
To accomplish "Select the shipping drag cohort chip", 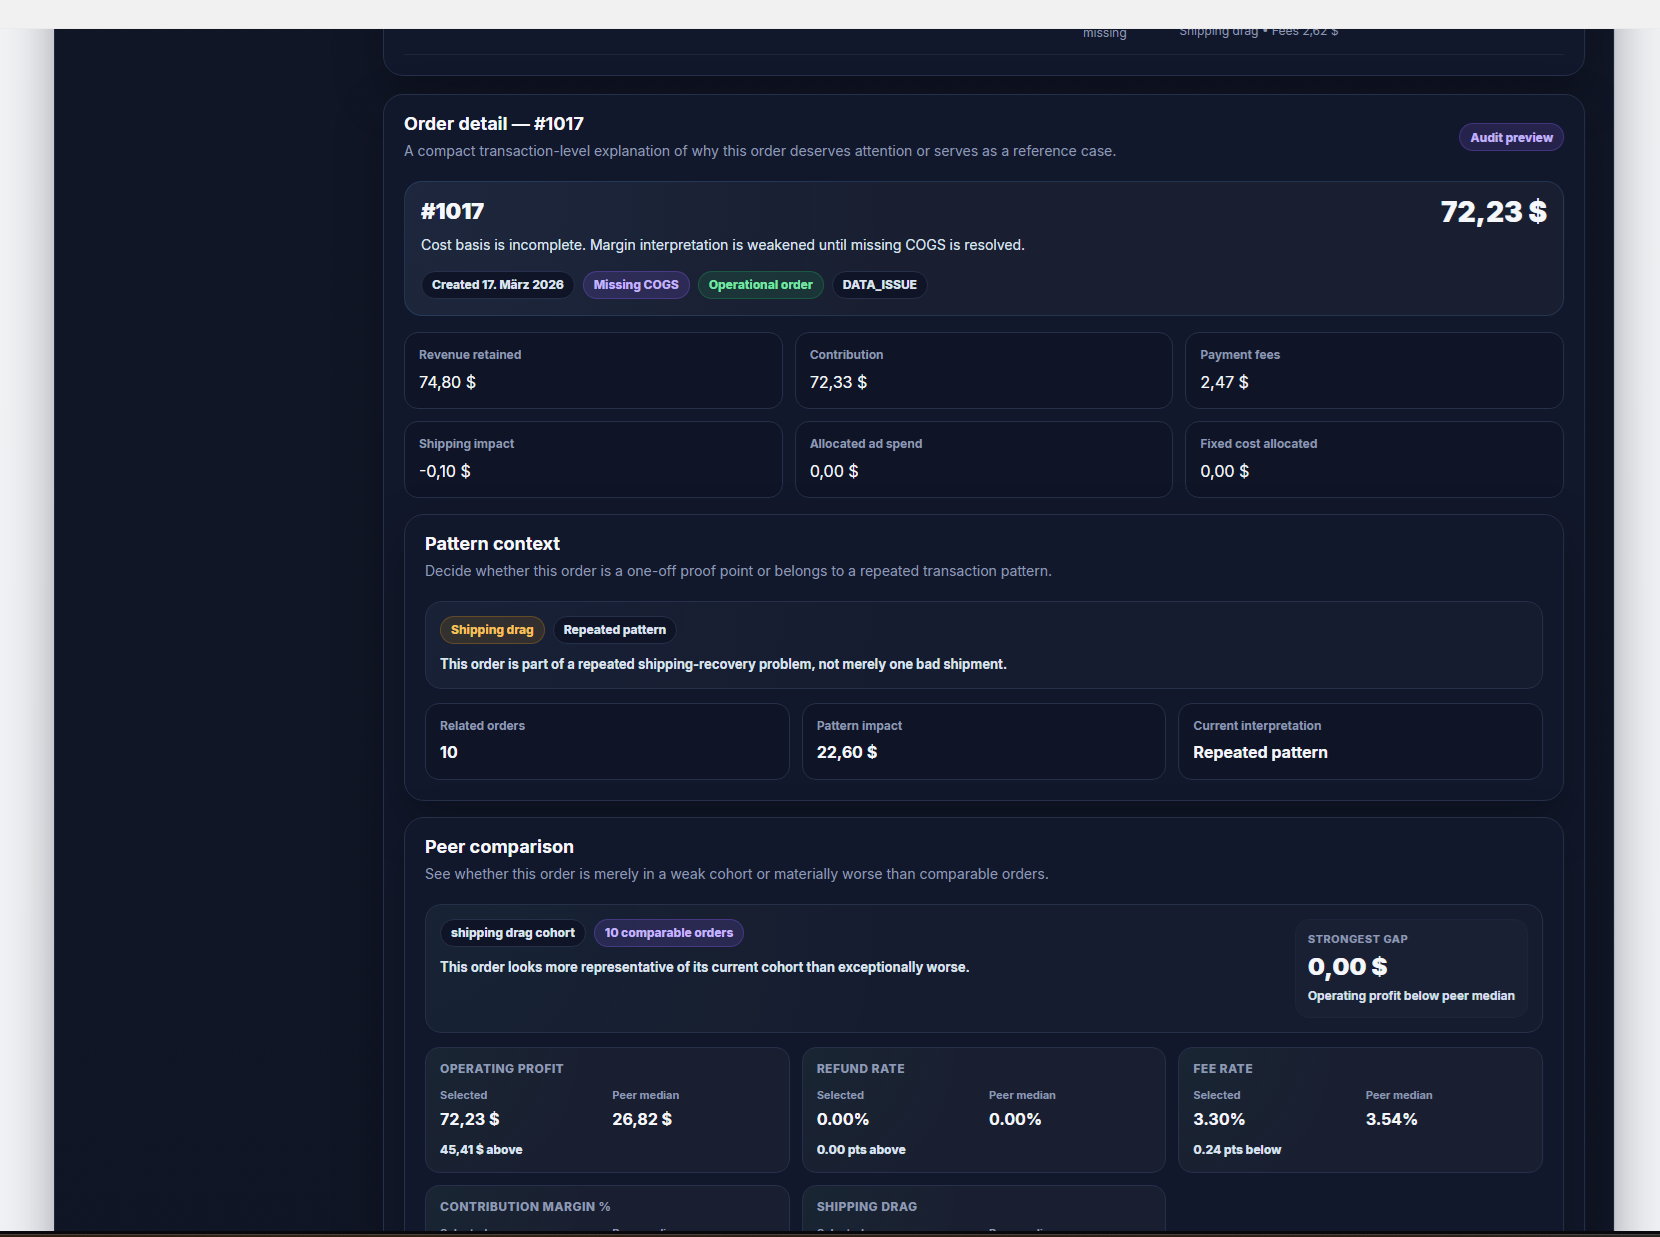I will [x=512, y=933].
